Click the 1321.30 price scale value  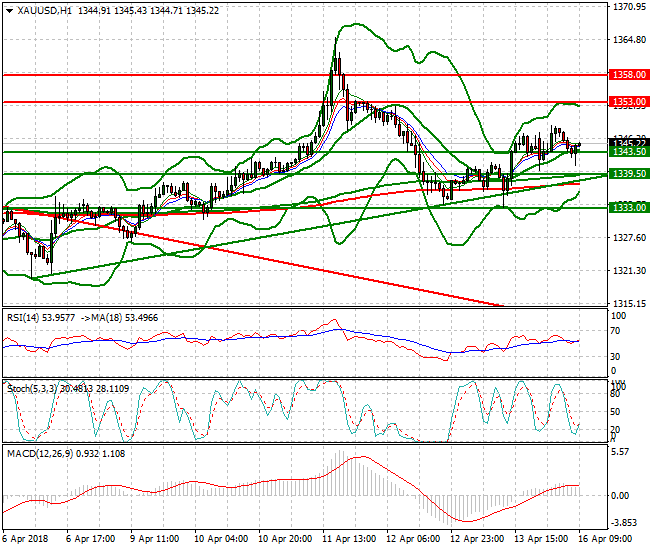coord(629,271)
